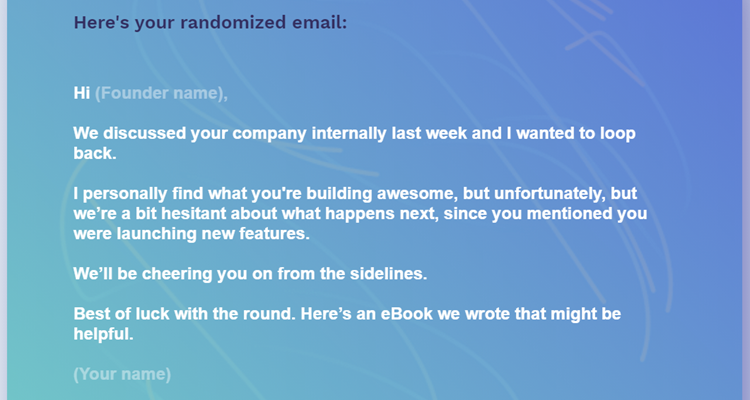Click the (Your name) placeholder
This screenshot has width=750, height=400.
[122, 374]
